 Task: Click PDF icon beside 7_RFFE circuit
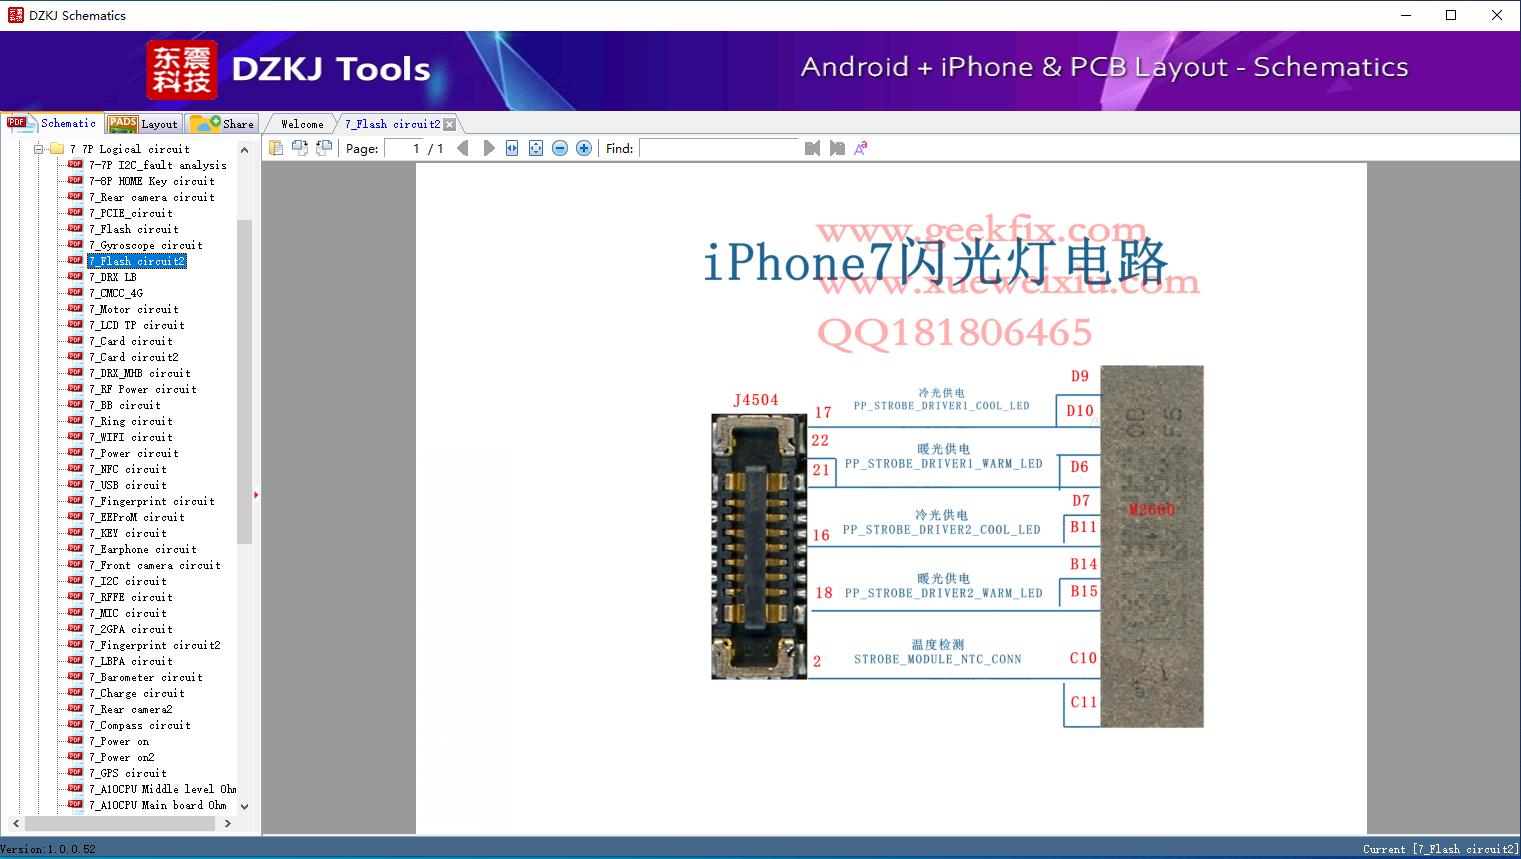(x=75, y=596)
